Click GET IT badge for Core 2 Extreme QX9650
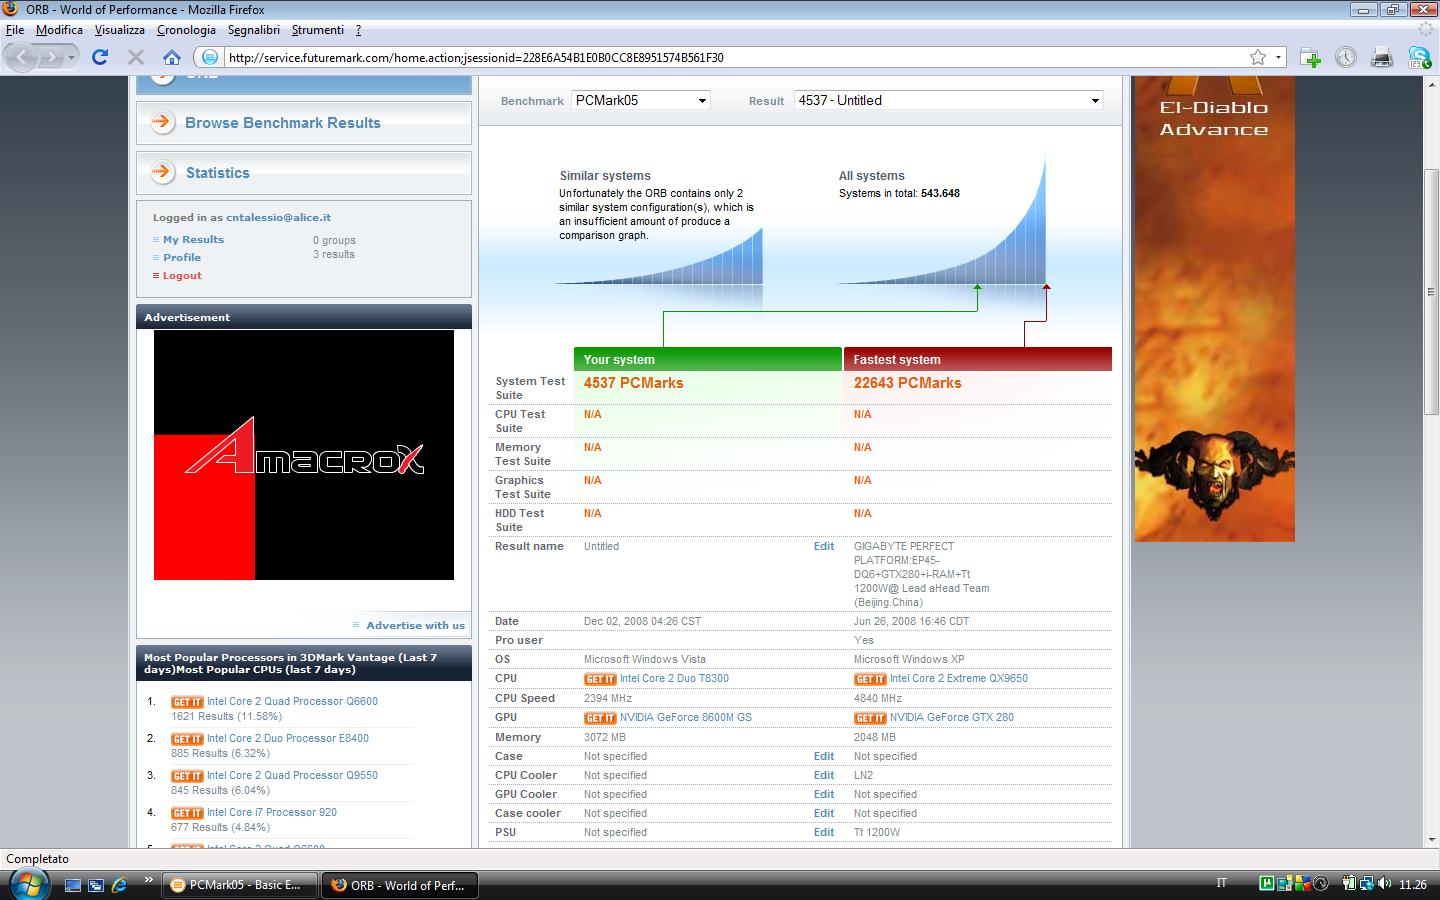This screenshot has height=900, width=1440. [x=870, y=679]
